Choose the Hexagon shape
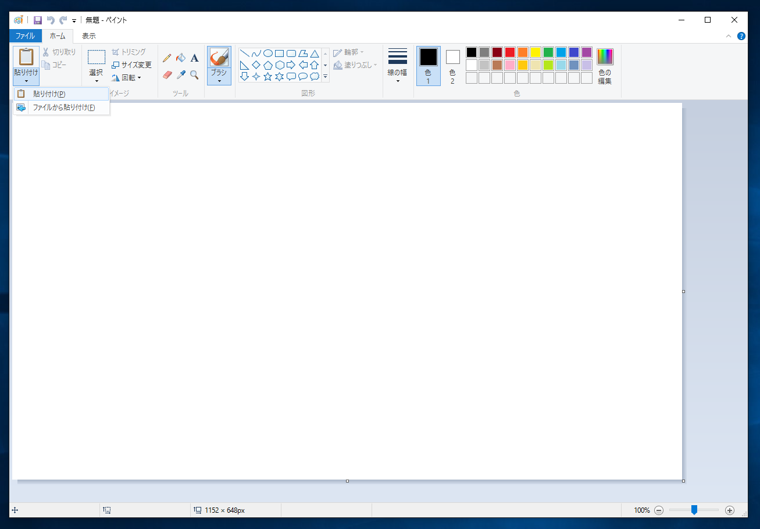This screenshot has height=529, width=760. (x=279, y=65)
